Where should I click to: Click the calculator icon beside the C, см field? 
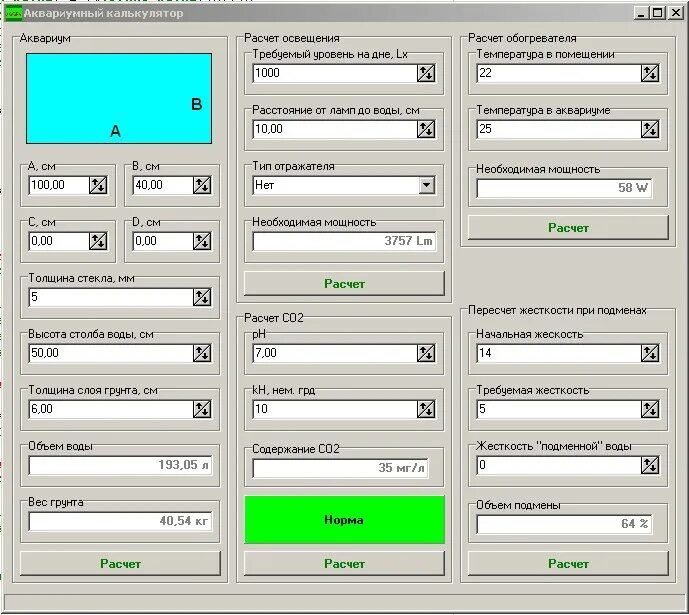(x=98, y=241)
